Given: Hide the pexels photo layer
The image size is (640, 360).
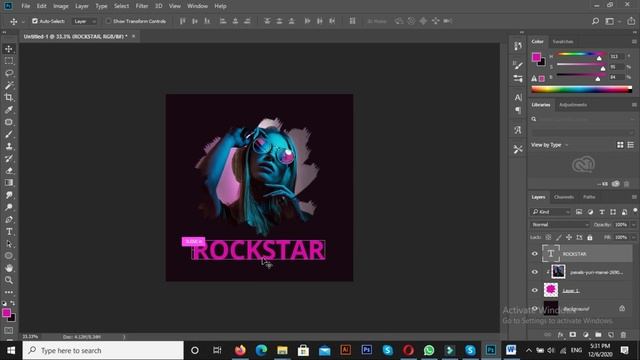Looking at the screenshot, I should pyautogui.click(x=535, y=272).
